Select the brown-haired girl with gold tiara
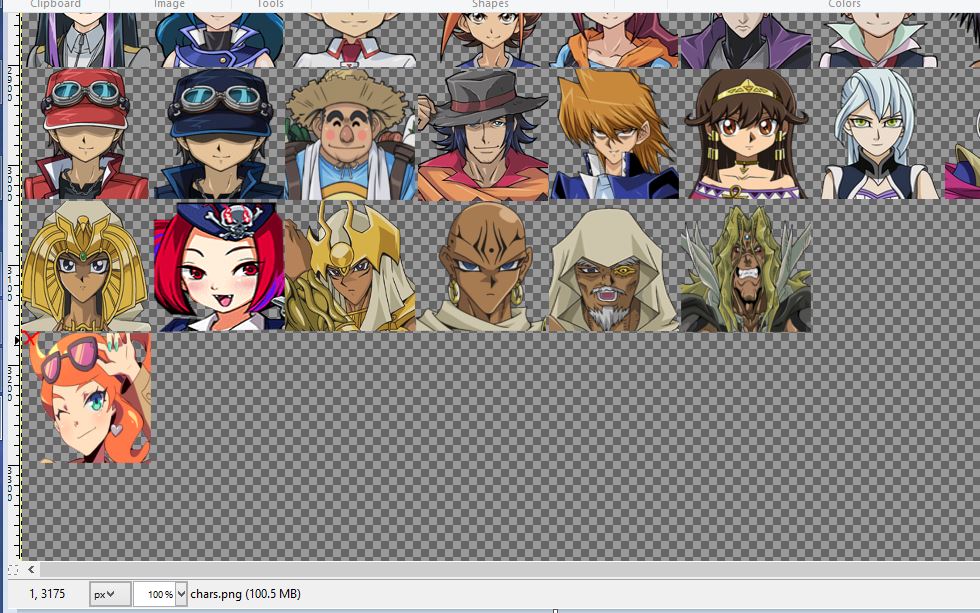Image resolution: width=980 pixels, height=613 pixels. (x=746, y=134)
